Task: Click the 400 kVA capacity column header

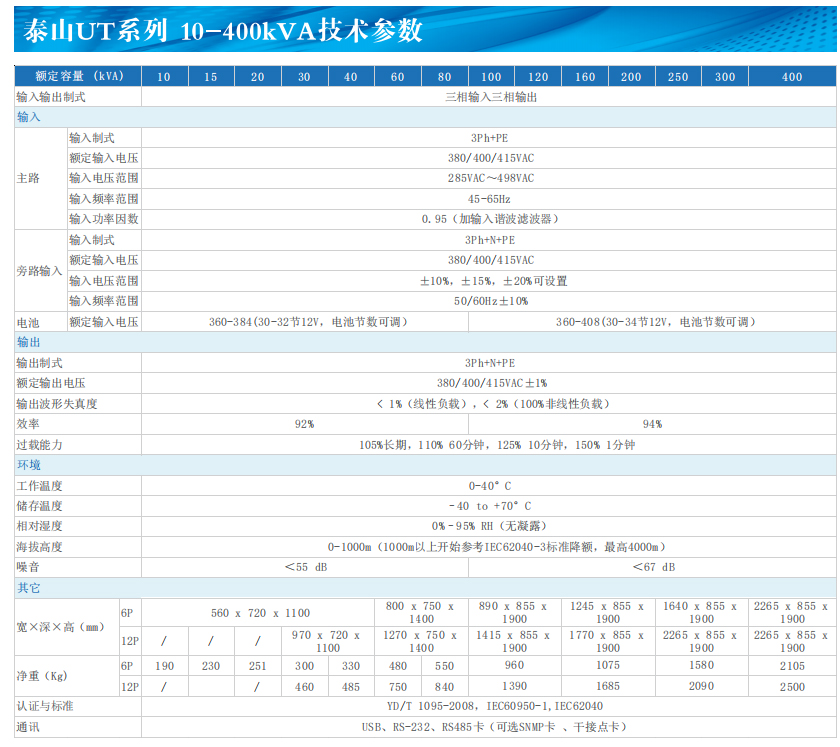Action: pos(791,77)
